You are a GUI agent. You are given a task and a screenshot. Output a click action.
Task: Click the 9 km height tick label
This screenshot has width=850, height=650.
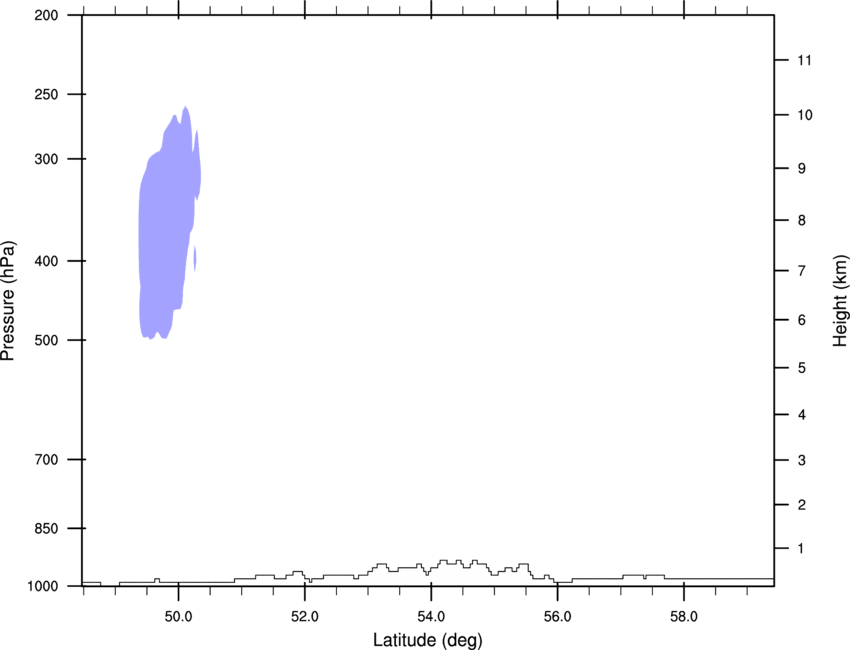coord(802,169)
